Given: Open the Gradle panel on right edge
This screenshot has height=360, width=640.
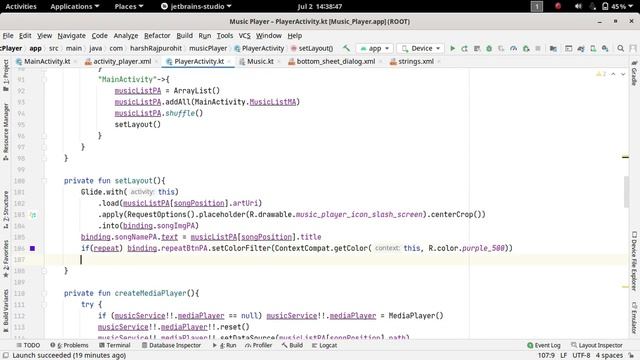Looking at the screenshot, I should tap(634, 73).
